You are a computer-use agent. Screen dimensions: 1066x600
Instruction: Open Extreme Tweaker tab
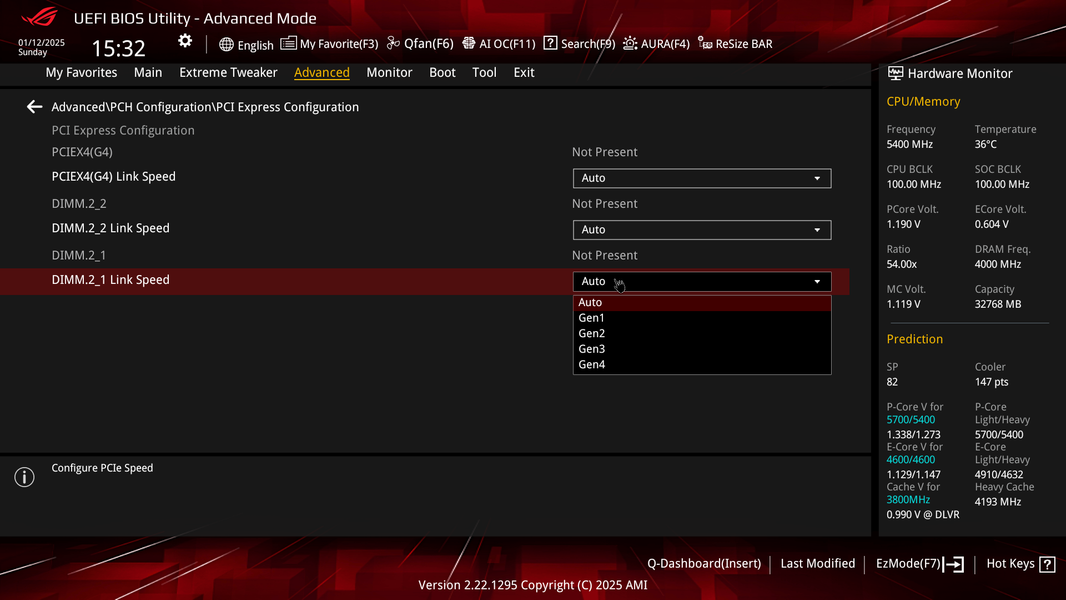click(x=228, y=72)
